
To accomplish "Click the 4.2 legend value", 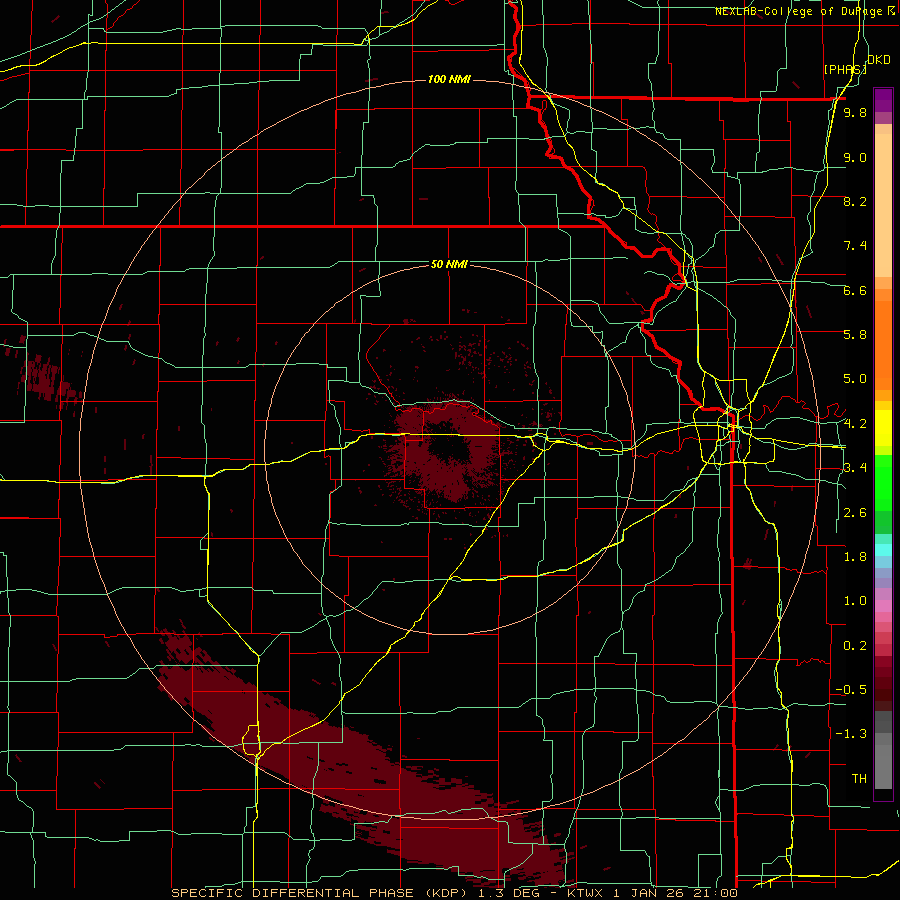I will (855, 424).
